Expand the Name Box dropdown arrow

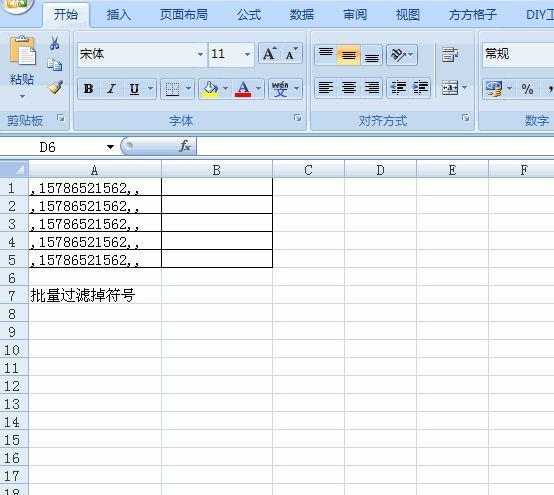point(110,147)
